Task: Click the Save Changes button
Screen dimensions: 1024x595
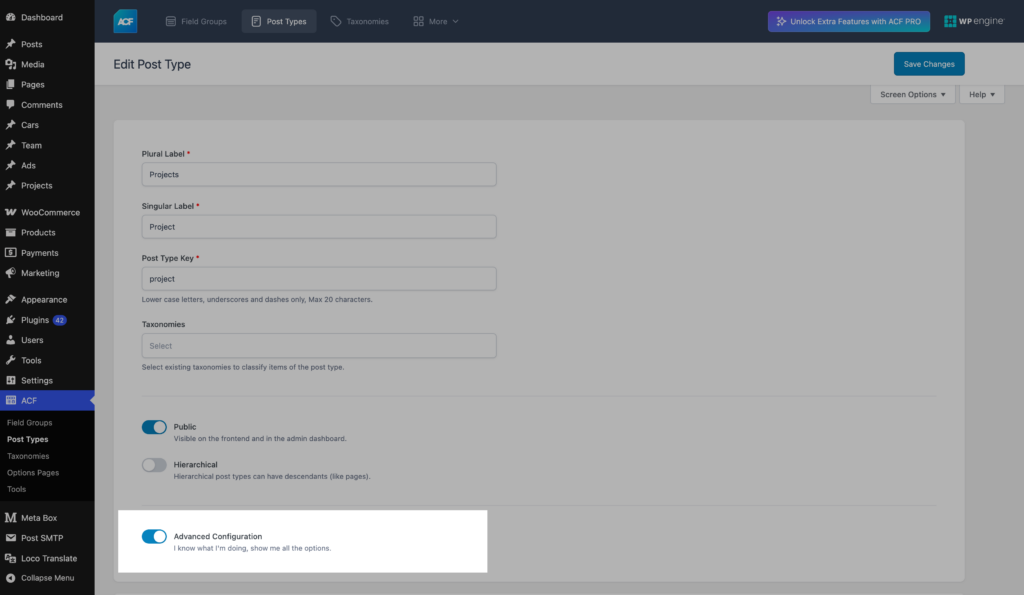Action: pyautogui.click(x=929, y=64)
